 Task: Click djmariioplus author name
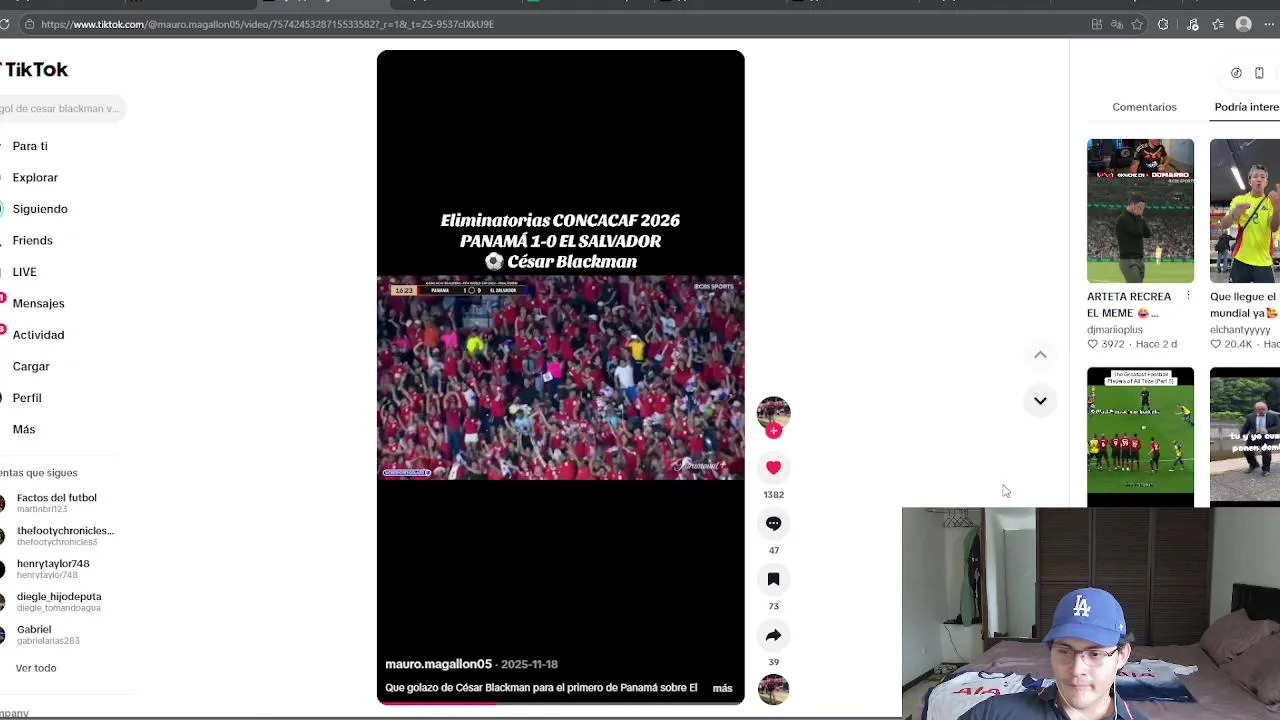(x=1115, y=329)
